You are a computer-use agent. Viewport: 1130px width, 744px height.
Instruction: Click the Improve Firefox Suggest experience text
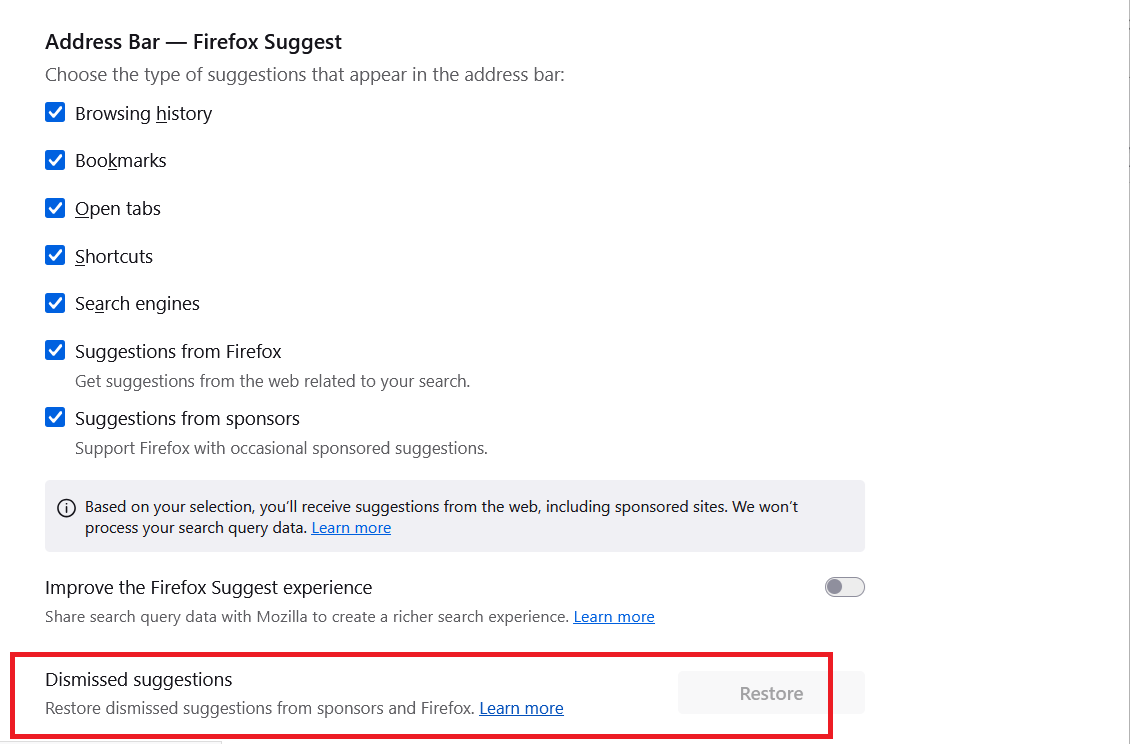point(208,587)
